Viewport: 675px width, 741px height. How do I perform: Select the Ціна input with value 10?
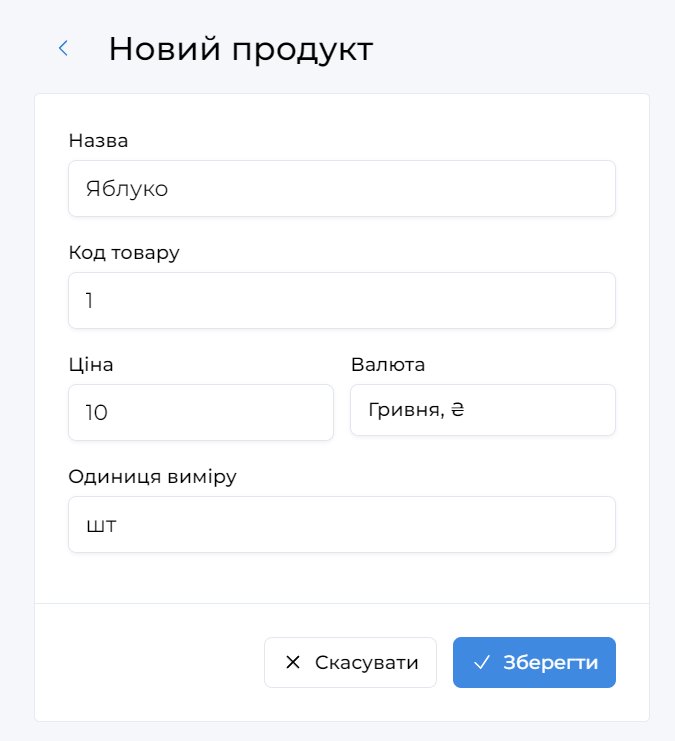(x=200, y=412)
